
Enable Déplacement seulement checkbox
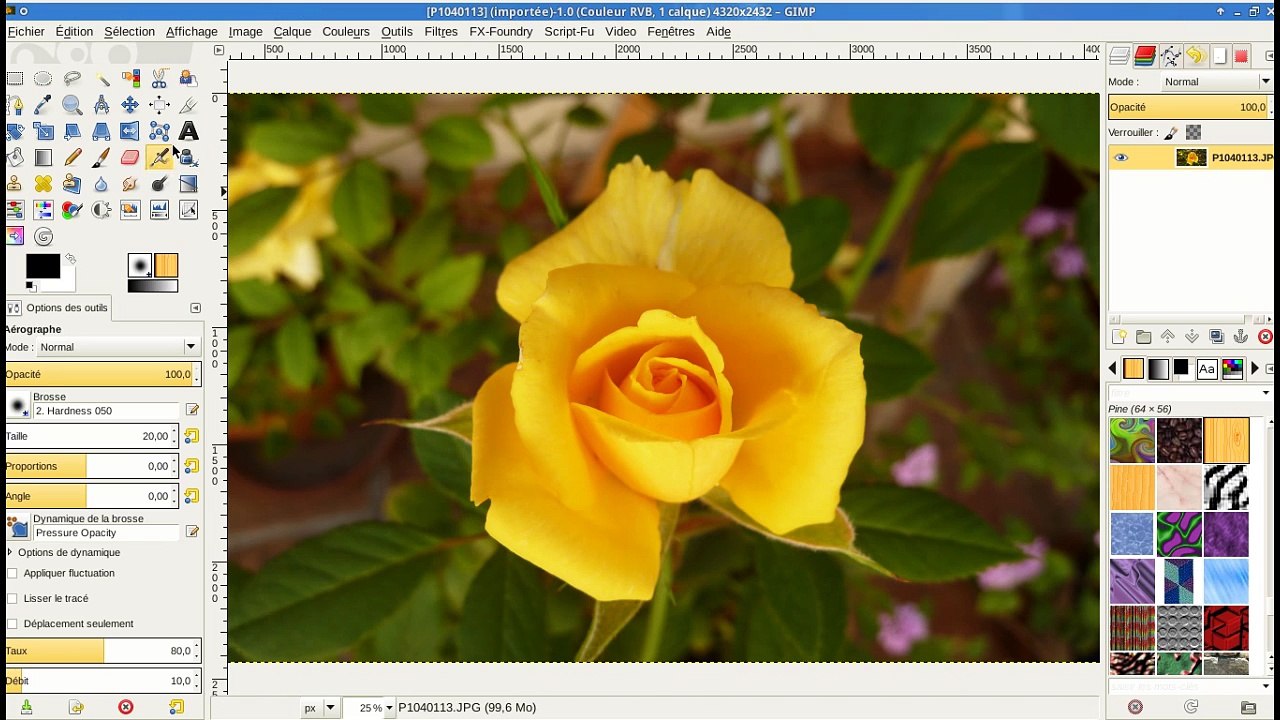12,623
